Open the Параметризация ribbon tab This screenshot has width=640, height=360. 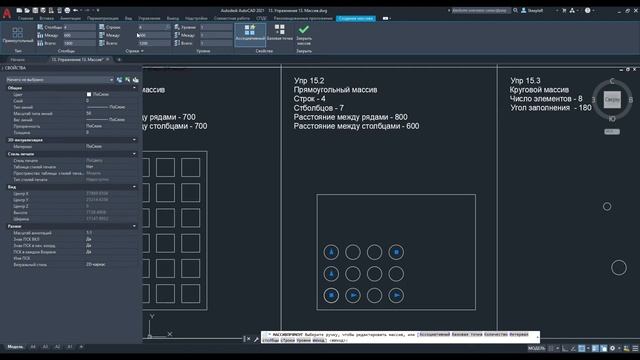coord(102,18)
